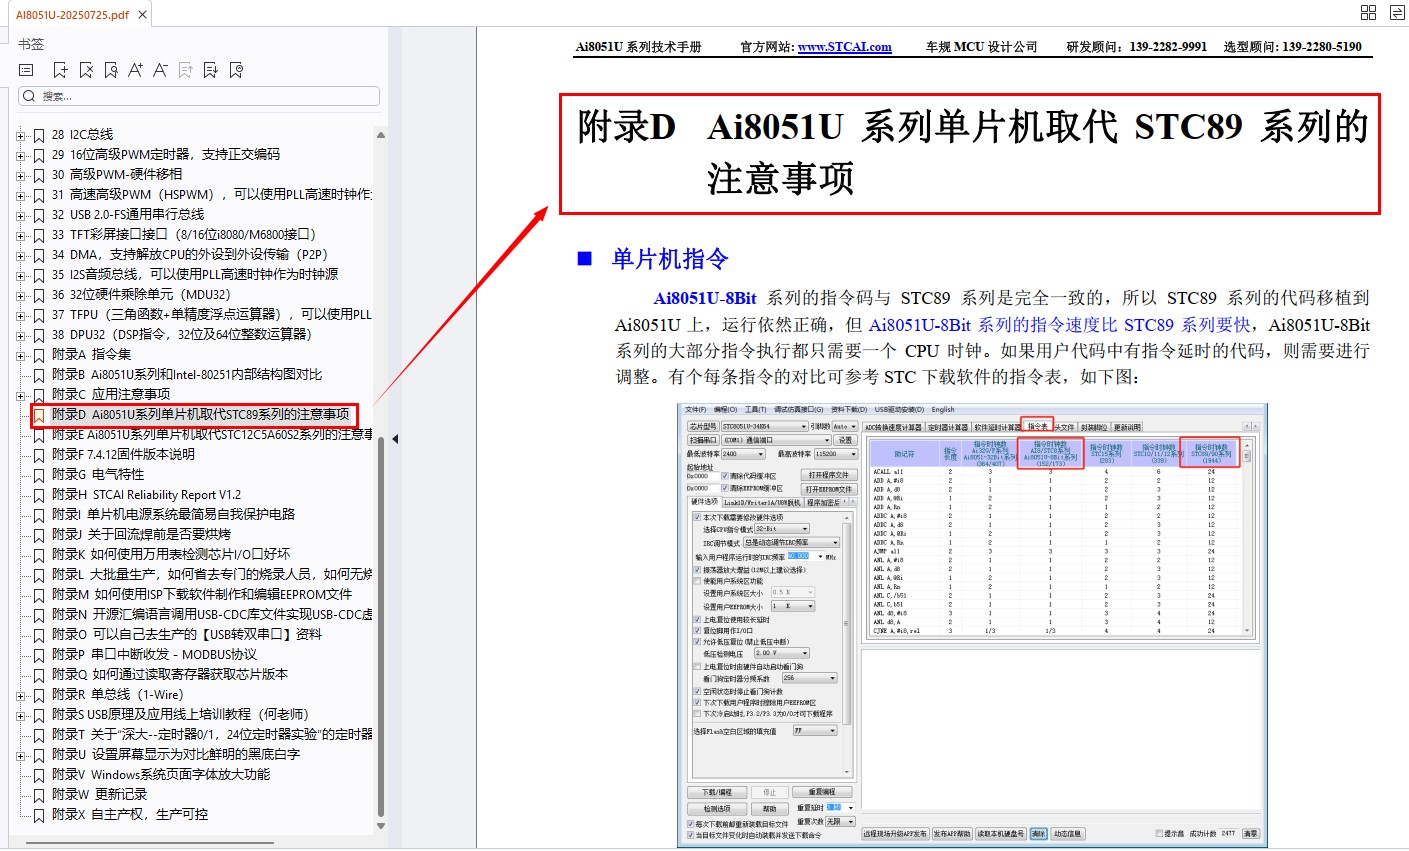The image size is (1409, 851).
Task: Increase bookmark font size with A+ icon
Action: pos(135,70)
